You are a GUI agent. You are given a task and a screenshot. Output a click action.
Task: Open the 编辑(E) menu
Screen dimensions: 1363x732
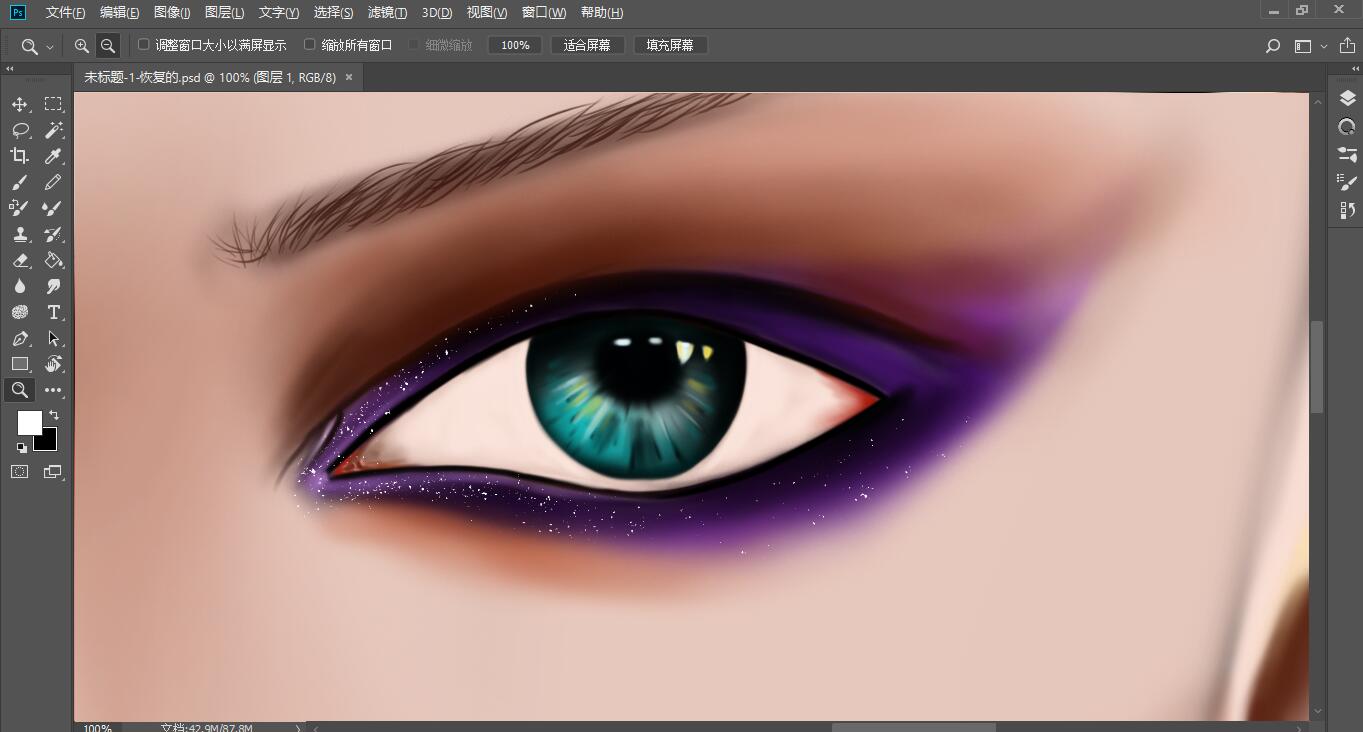[x=120, y=12]
